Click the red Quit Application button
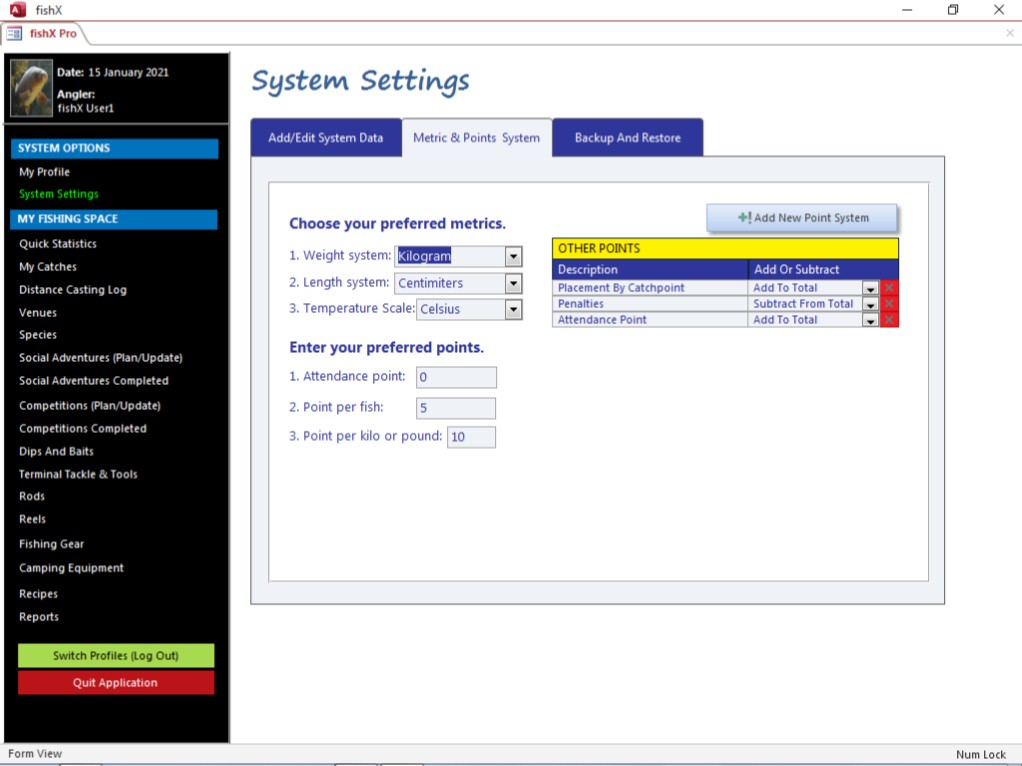The image size is (1022, 766). coord(116,683)
